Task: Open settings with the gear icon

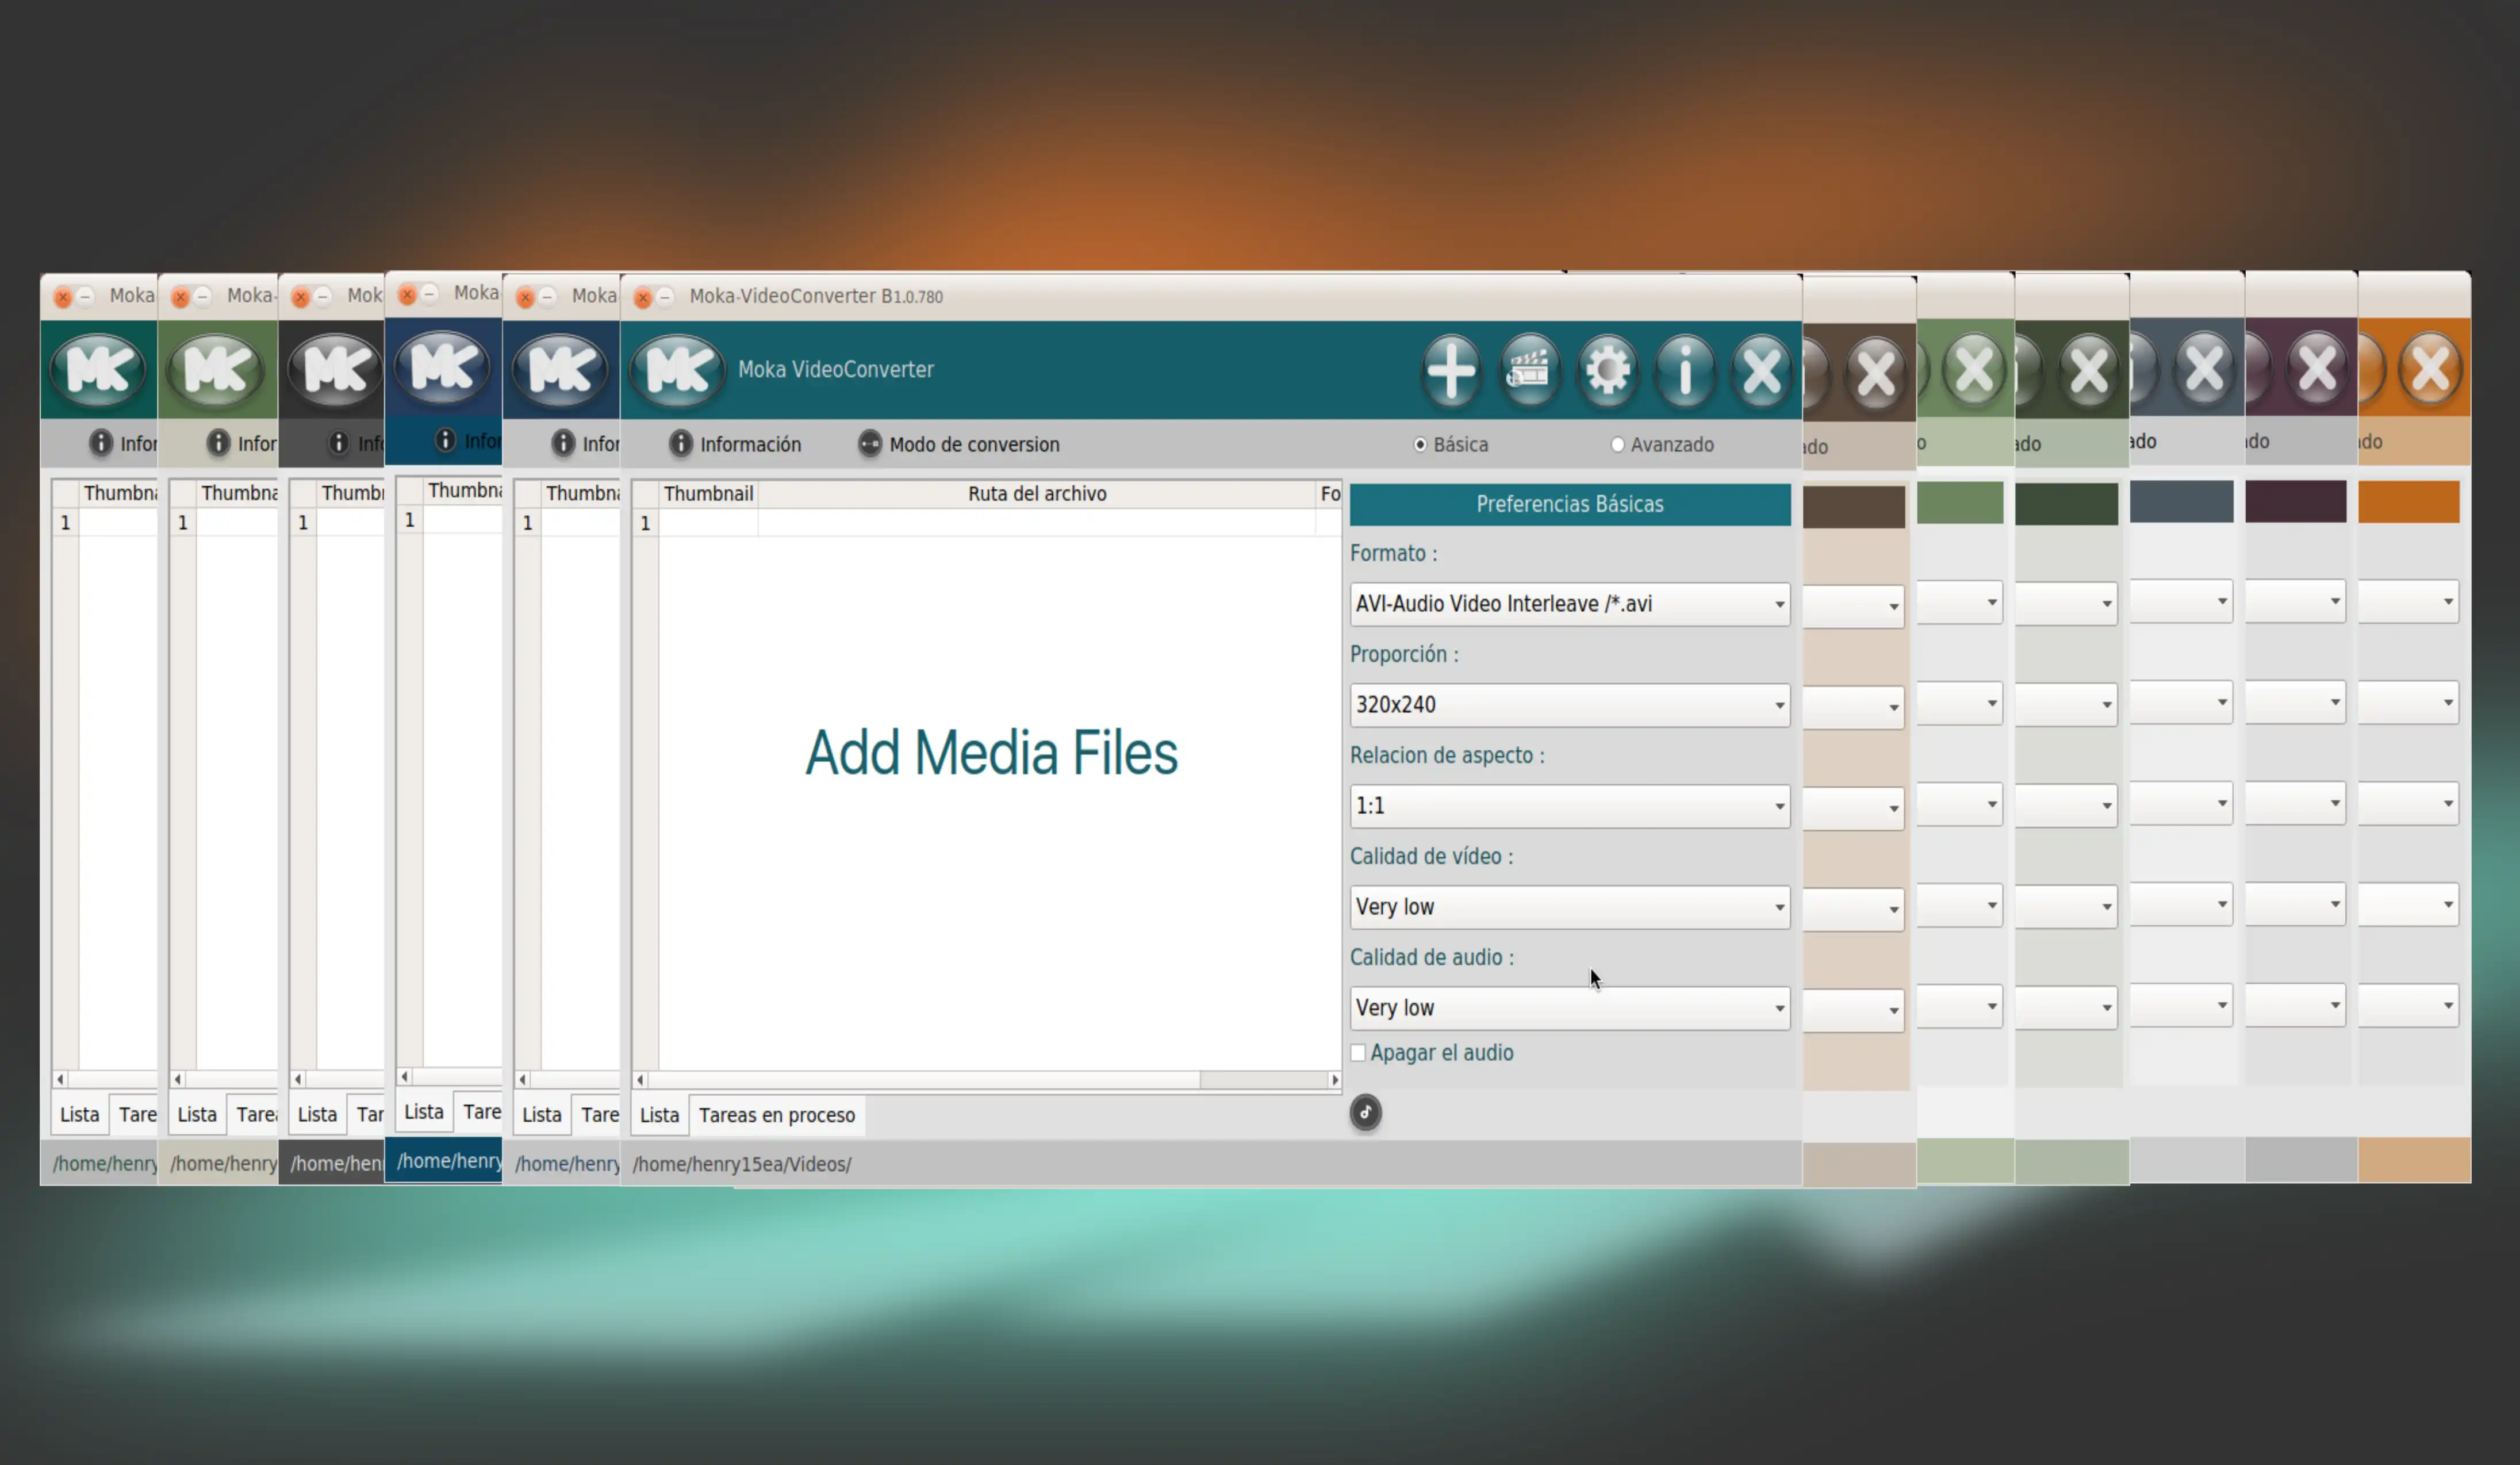Action: click(1607, 370)
